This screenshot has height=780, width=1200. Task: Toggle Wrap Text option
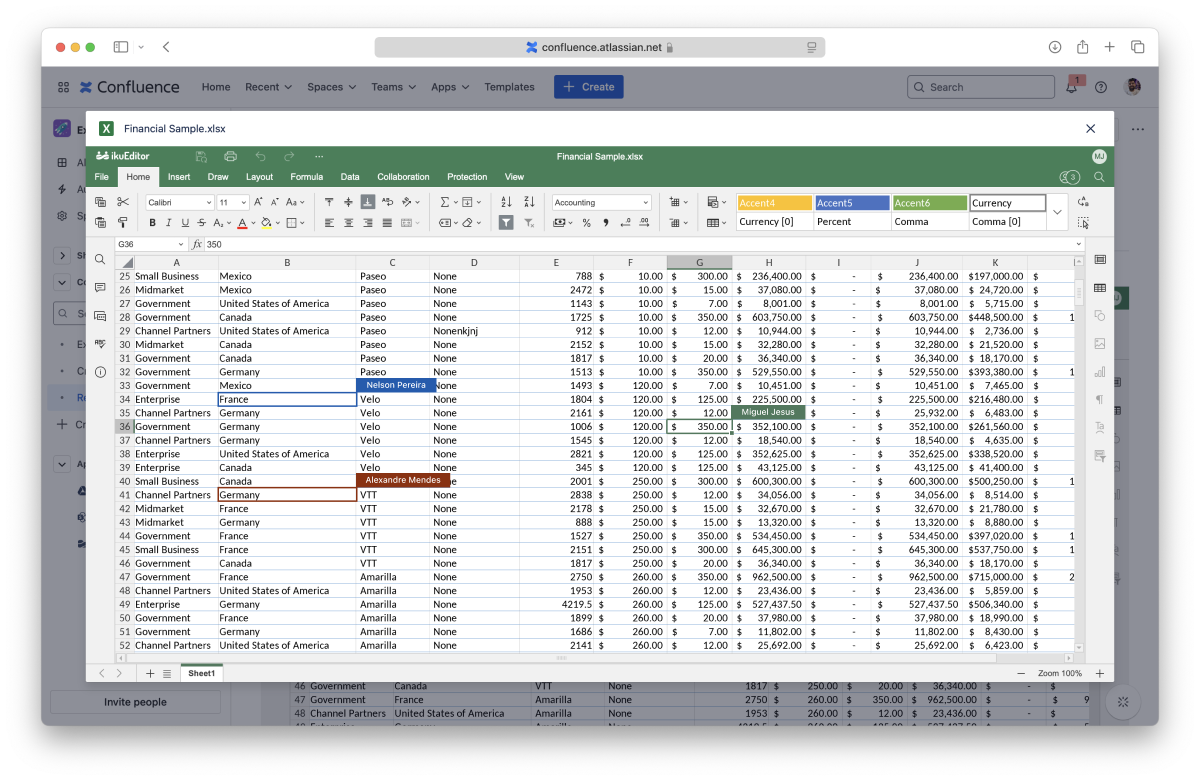click(388, 202)
